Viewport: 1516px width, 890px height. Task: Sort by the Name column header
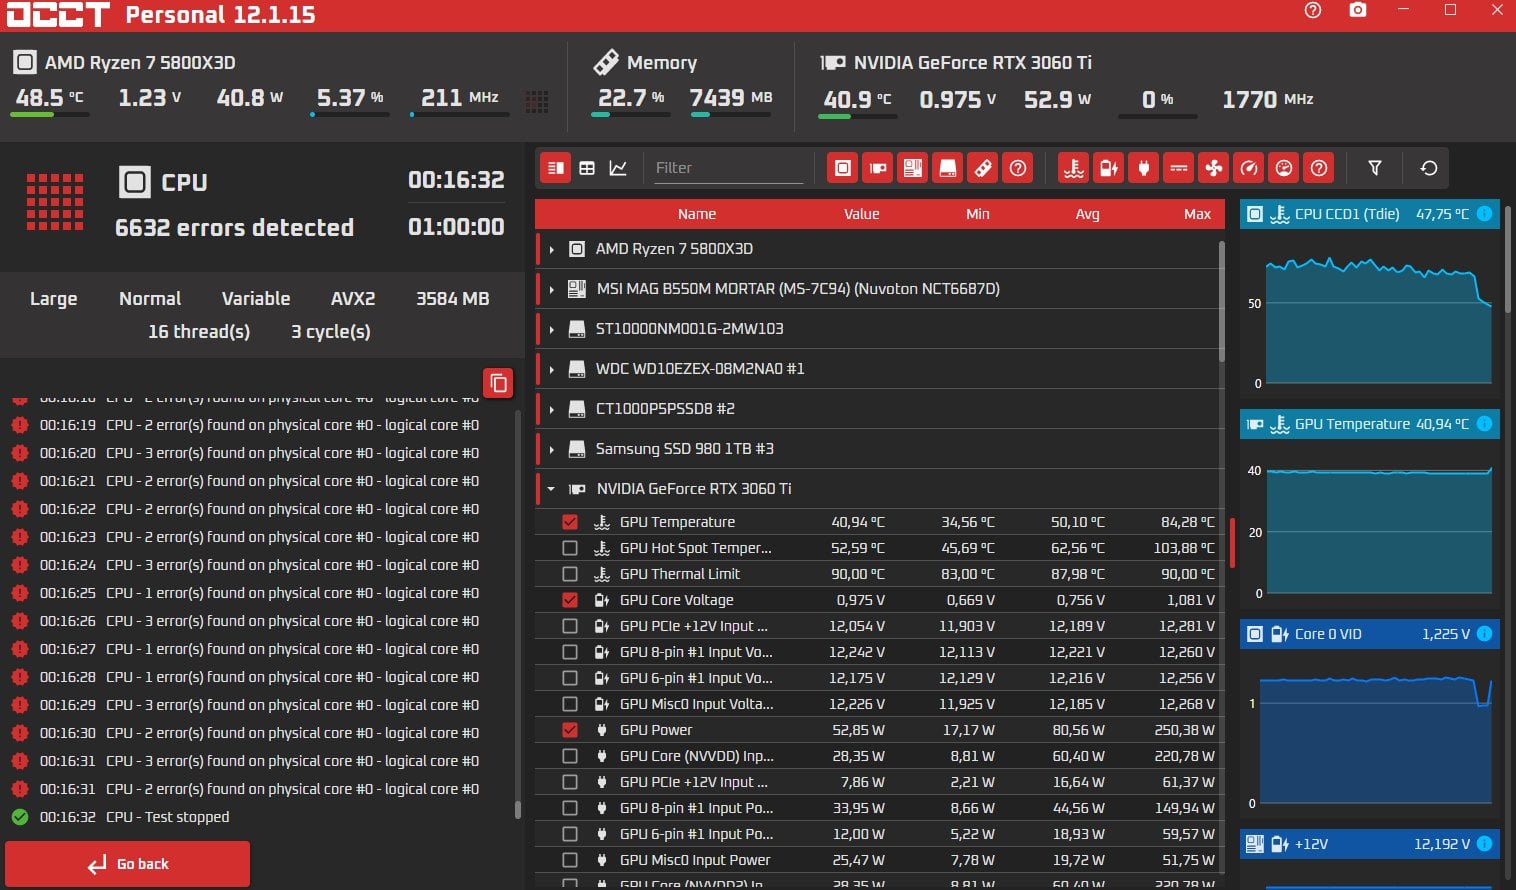[x=697, y=214]
